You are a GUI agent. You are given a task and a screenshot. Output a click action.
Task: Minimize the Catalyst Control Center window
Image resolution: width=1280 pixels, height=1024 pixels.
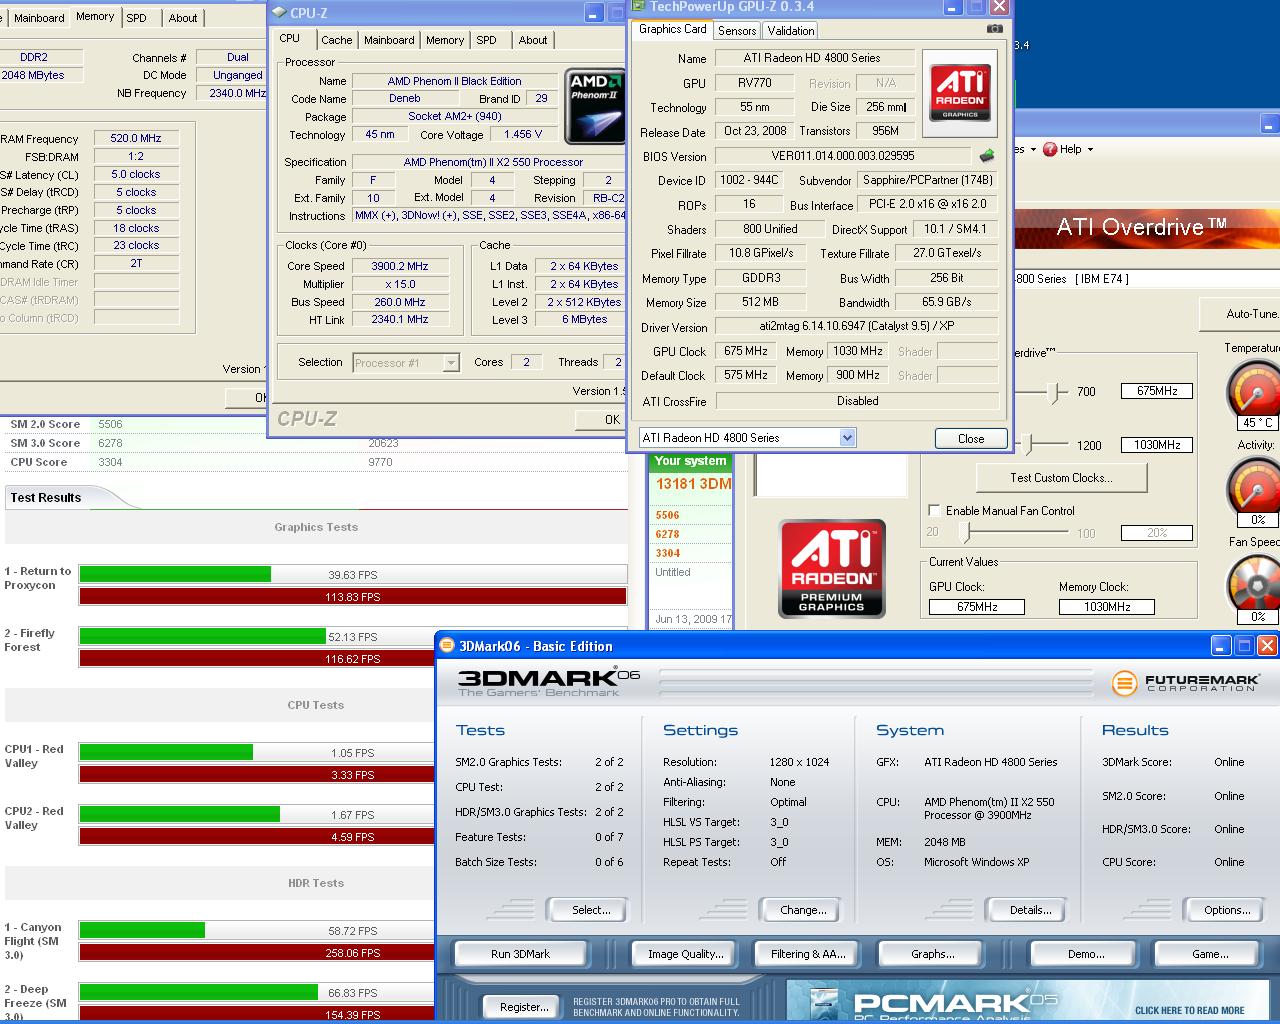click(1270, 125)
